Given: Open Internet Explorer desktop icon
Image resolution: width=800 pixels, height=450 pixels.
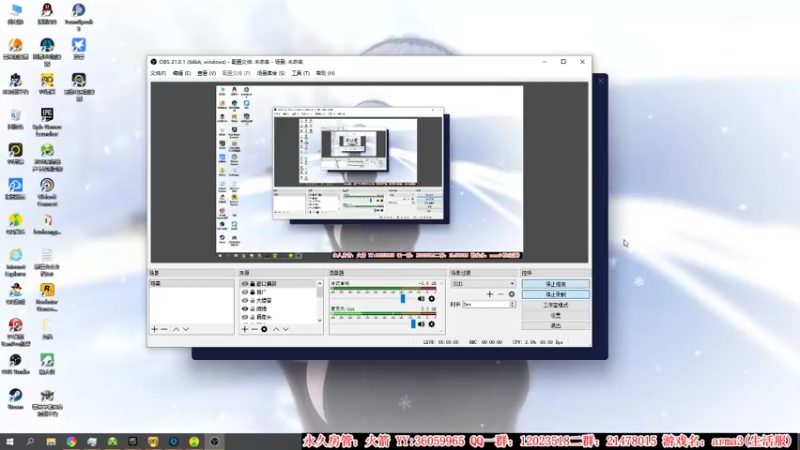Looking at the screenshot, I should (15, 262).
